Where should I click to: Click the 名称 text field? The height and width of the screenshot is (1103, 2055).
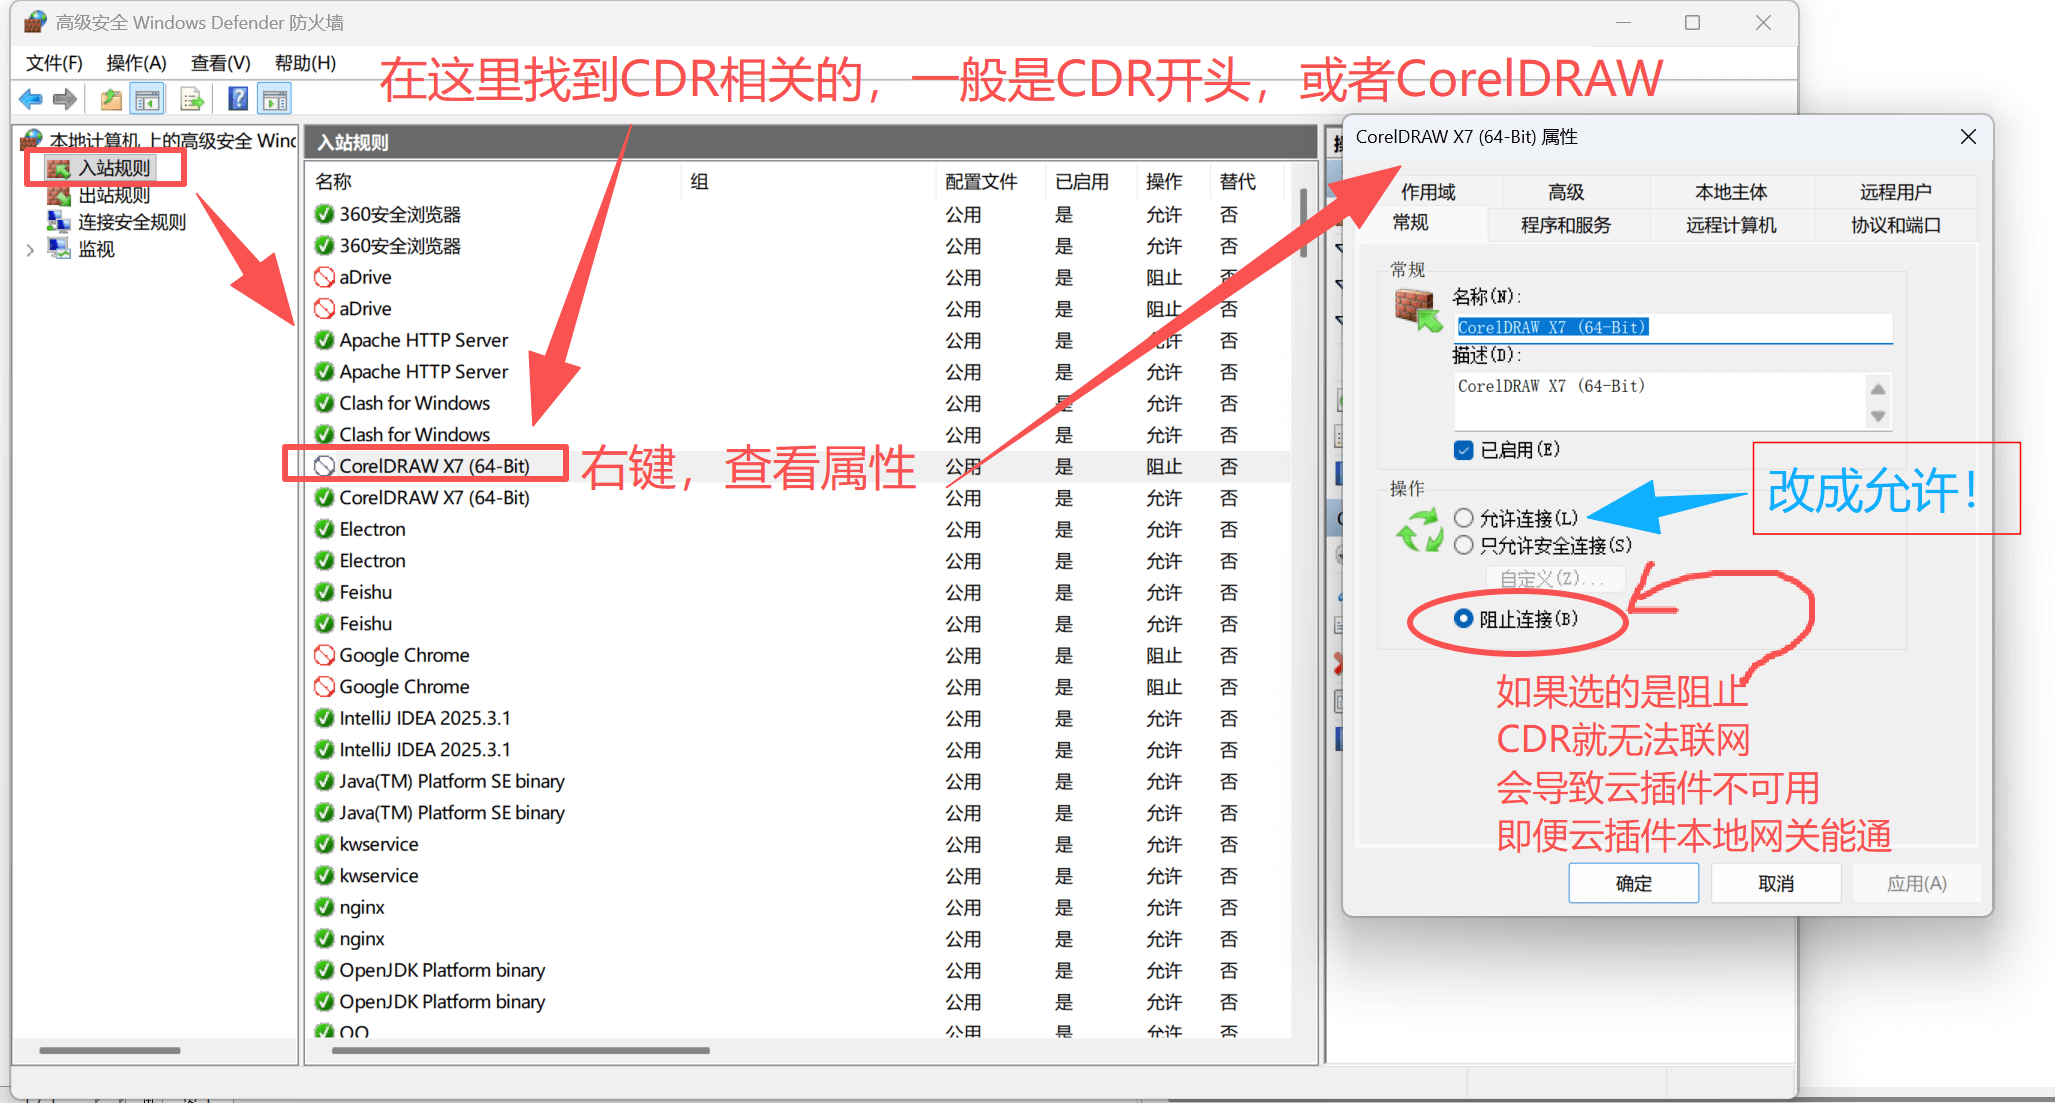pos(1672,327)
